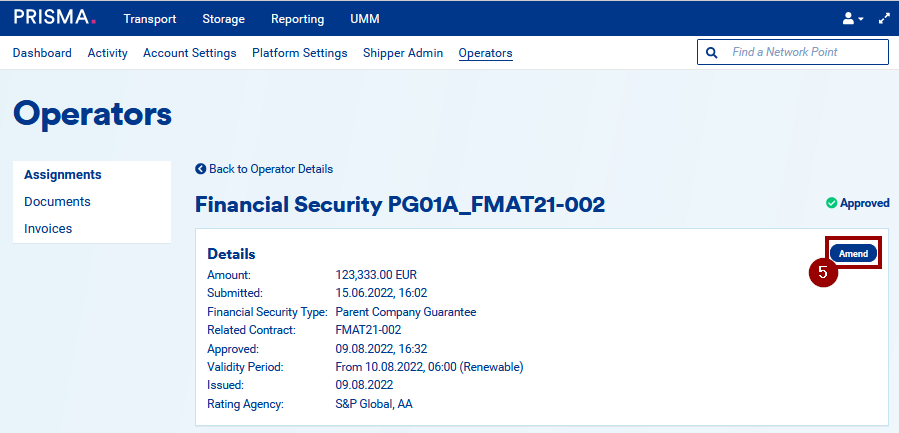Open Account Settings tab

click(190, 53)
